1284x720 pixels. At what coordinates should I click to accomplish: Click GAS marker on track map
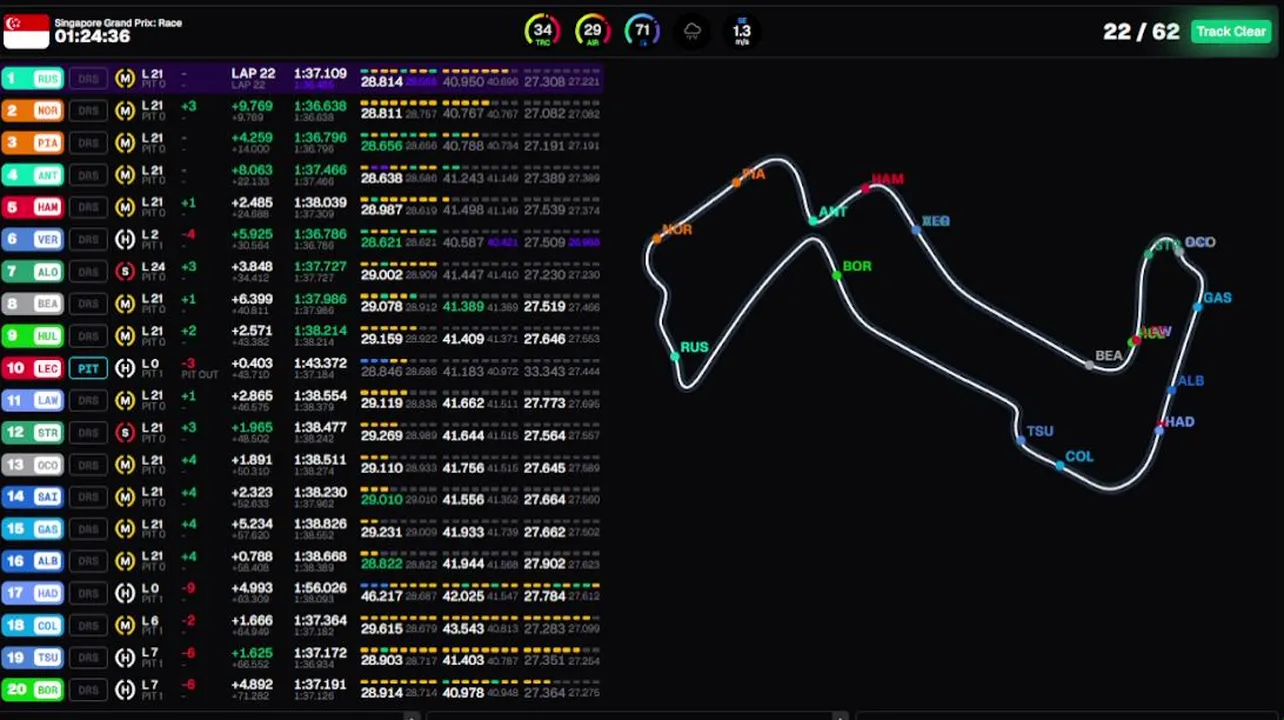(x=1197, y=306)
